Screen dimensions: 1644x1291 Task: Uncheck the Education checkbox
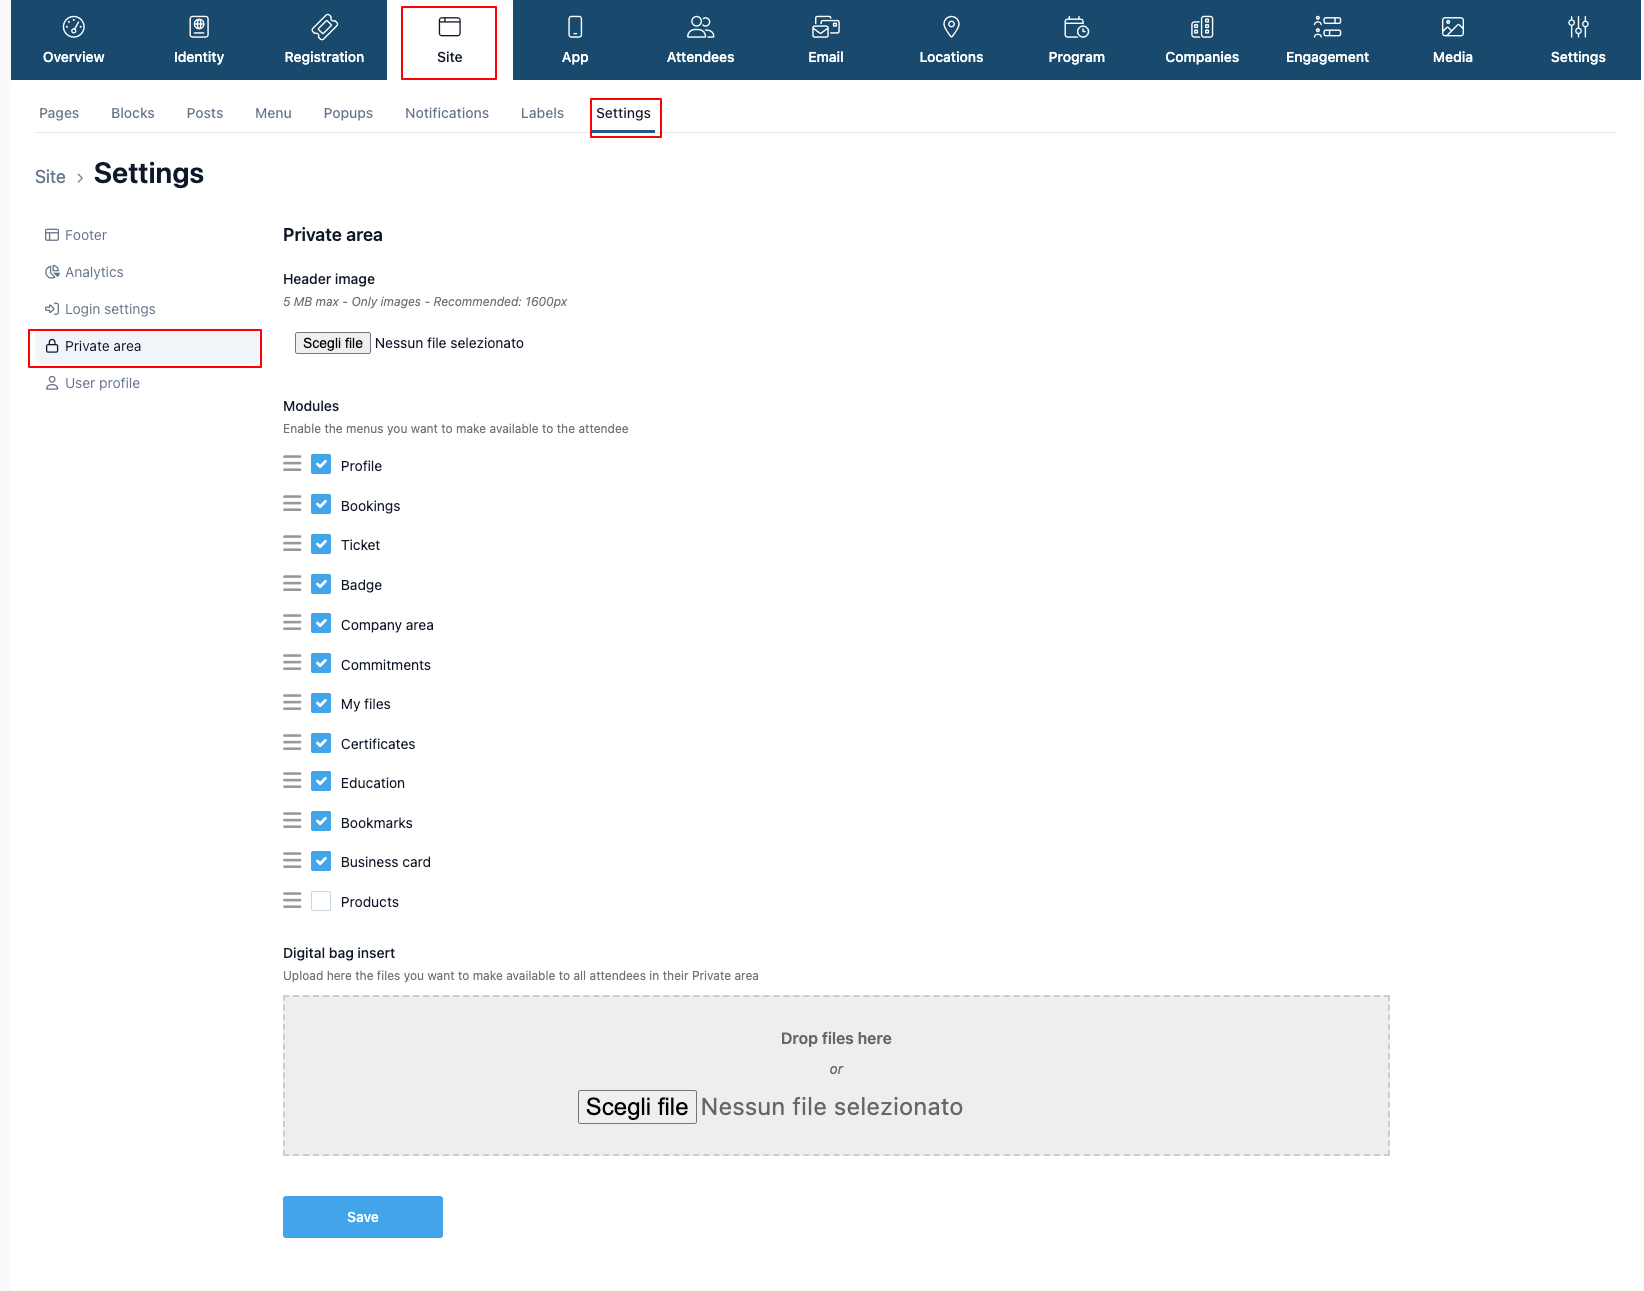(321, 781)
